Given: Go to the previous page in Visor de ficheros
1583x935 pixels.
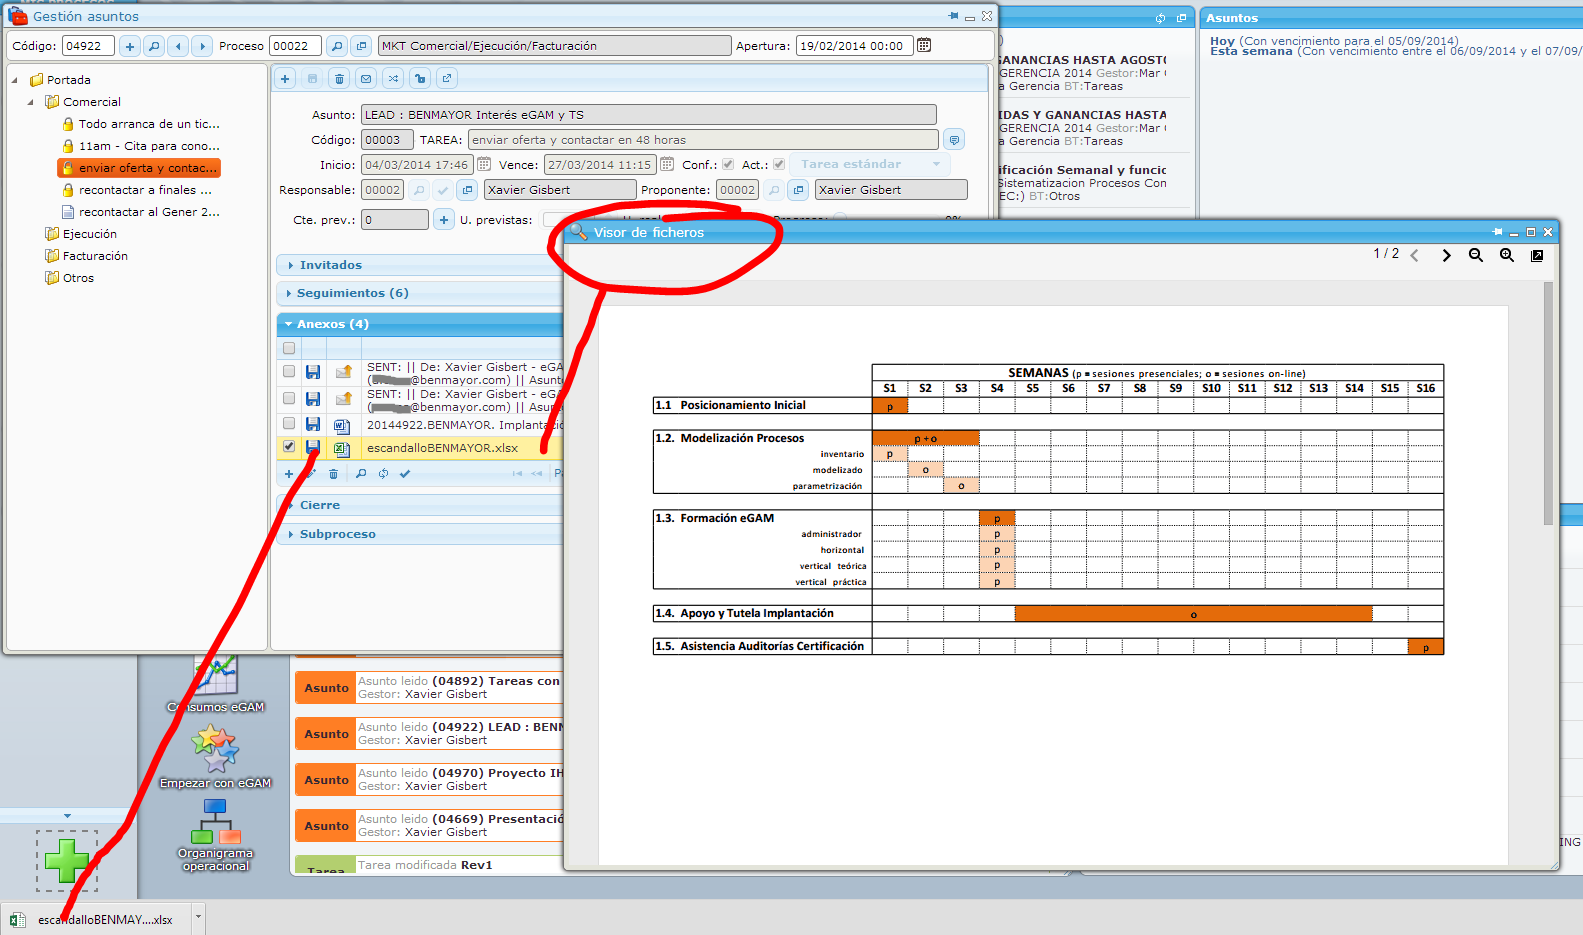Looking at the screenshot, I should click(1415, 256).
